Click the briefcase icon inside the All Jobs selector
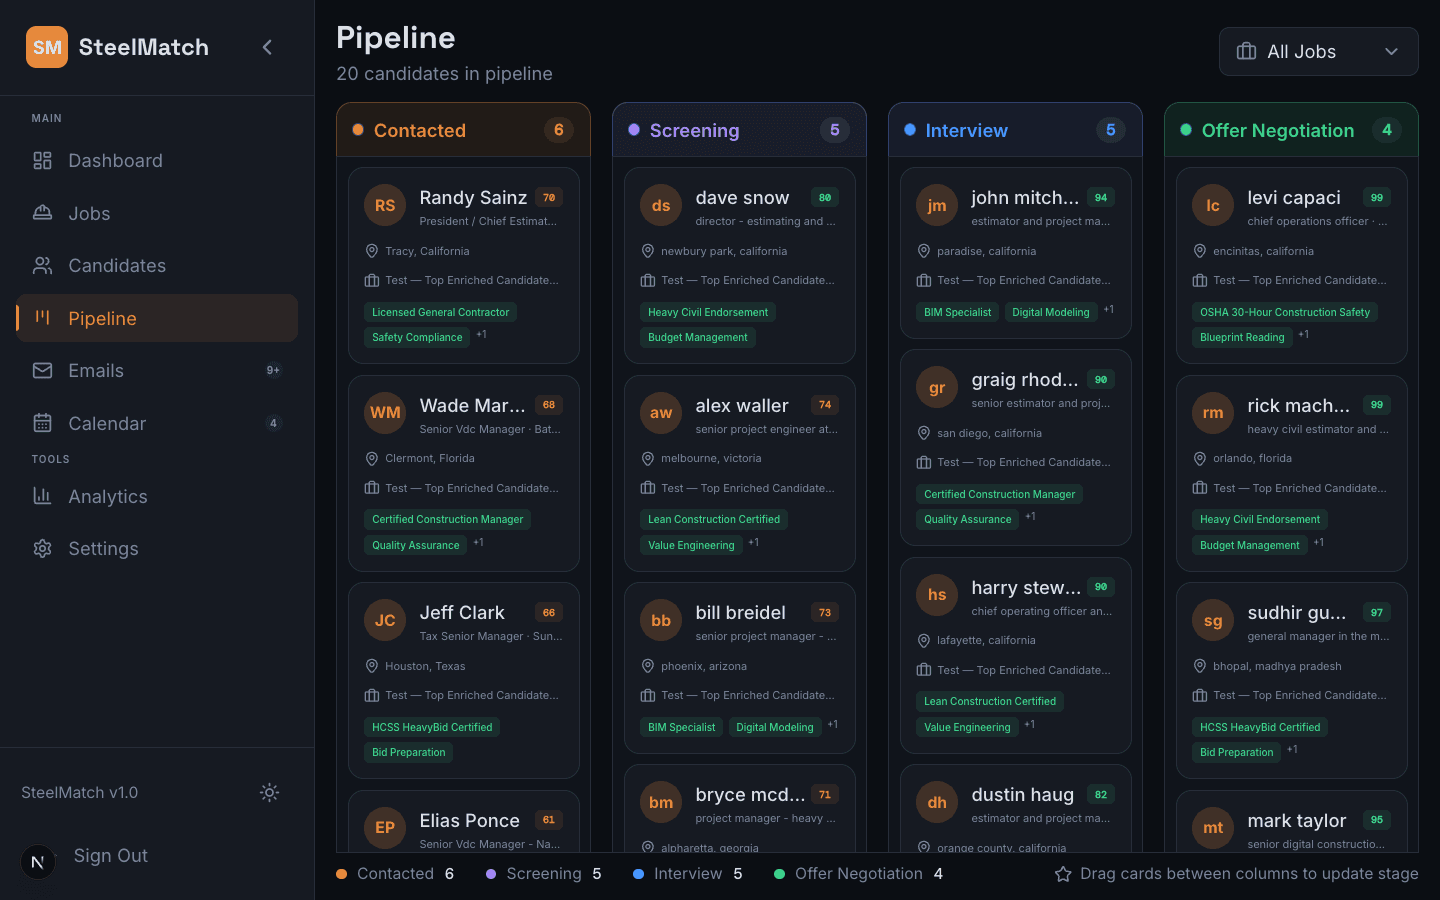 1245,51
